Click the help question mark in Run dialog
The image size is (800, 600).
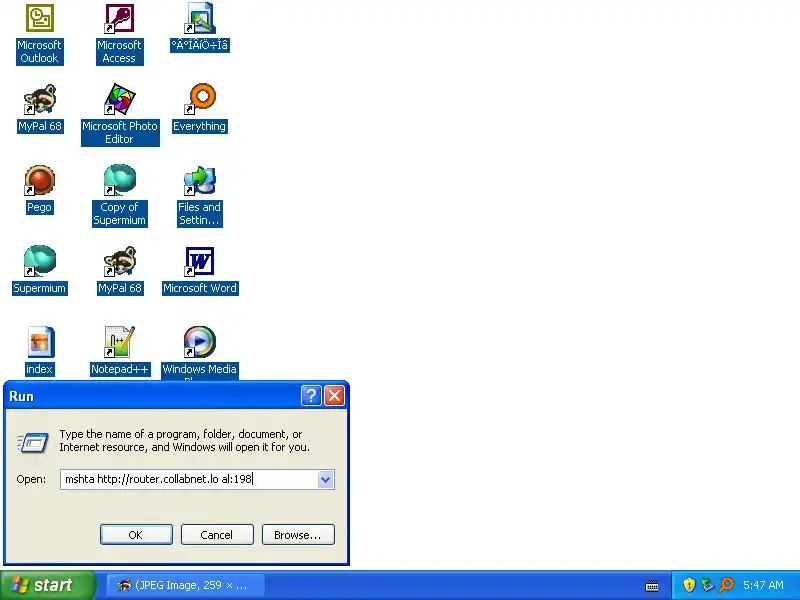click(311, 395)
